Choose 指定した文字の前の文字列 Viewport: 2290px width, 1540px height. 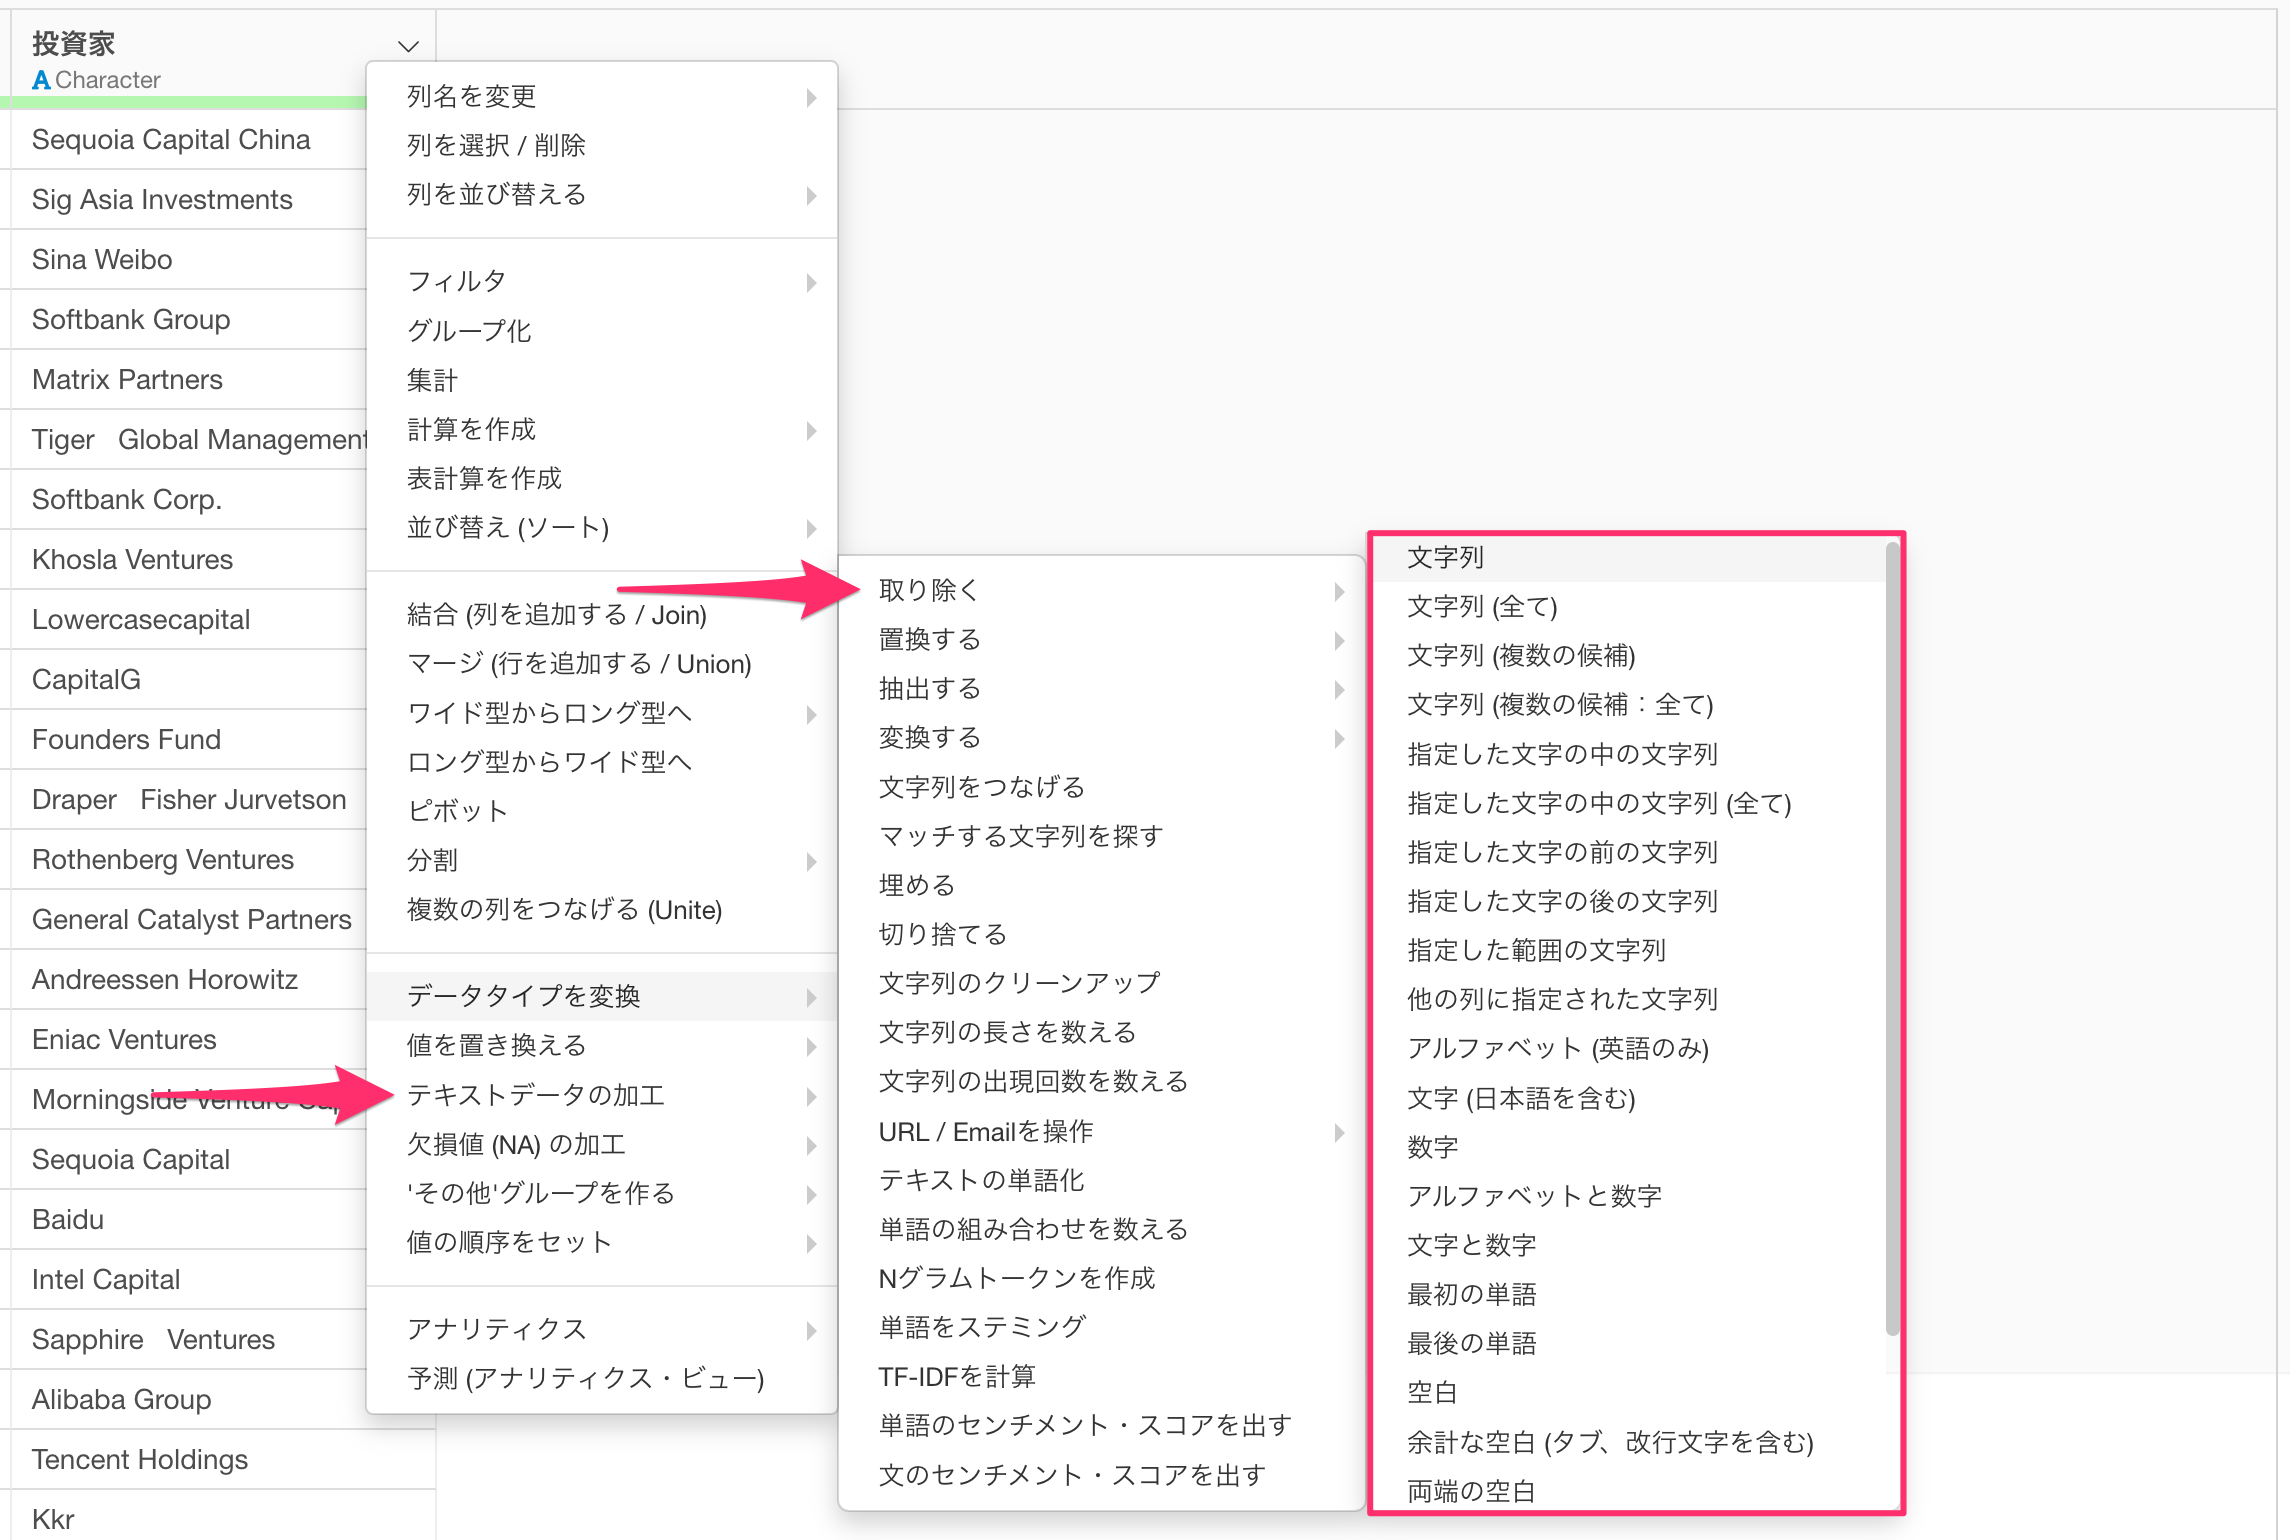pos(1630,852)
